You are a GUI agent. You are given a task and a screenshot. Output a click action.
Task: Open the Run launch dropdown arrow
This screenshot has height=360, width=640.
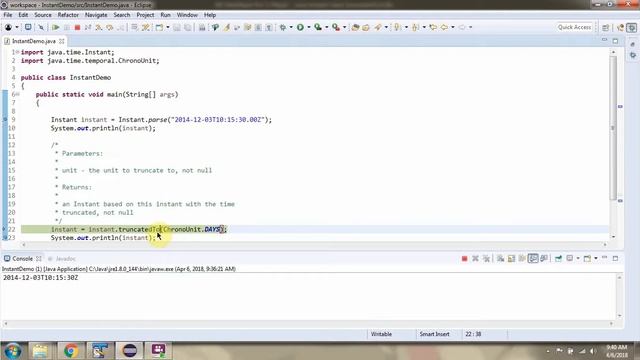309,27
